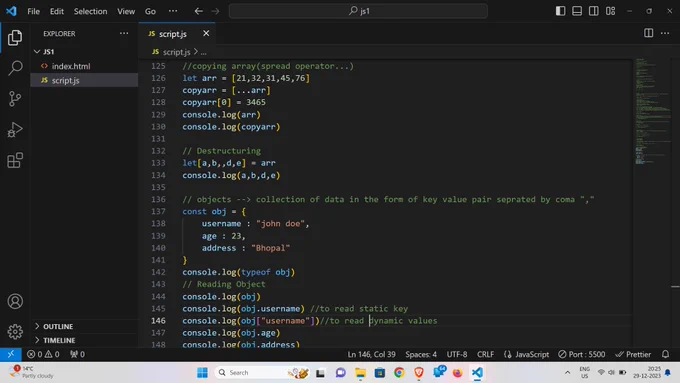The height and width of the screenshot is (383, 680).
Task: Open Windows Start menu
Action: pyautogui.click(x=203, y=373)
